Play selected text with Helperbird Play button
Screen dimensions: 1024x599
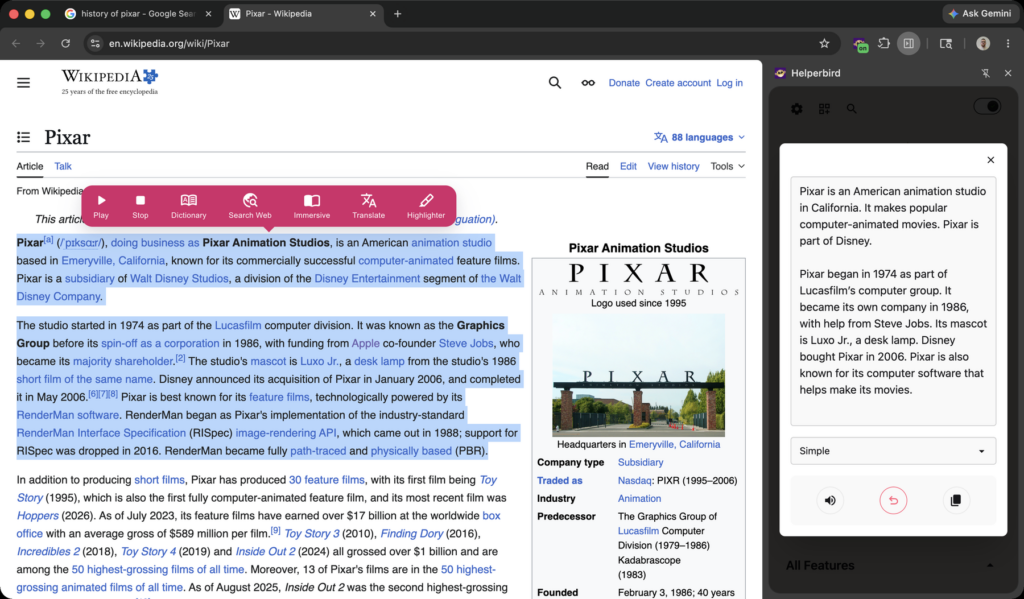click(101, 206)
